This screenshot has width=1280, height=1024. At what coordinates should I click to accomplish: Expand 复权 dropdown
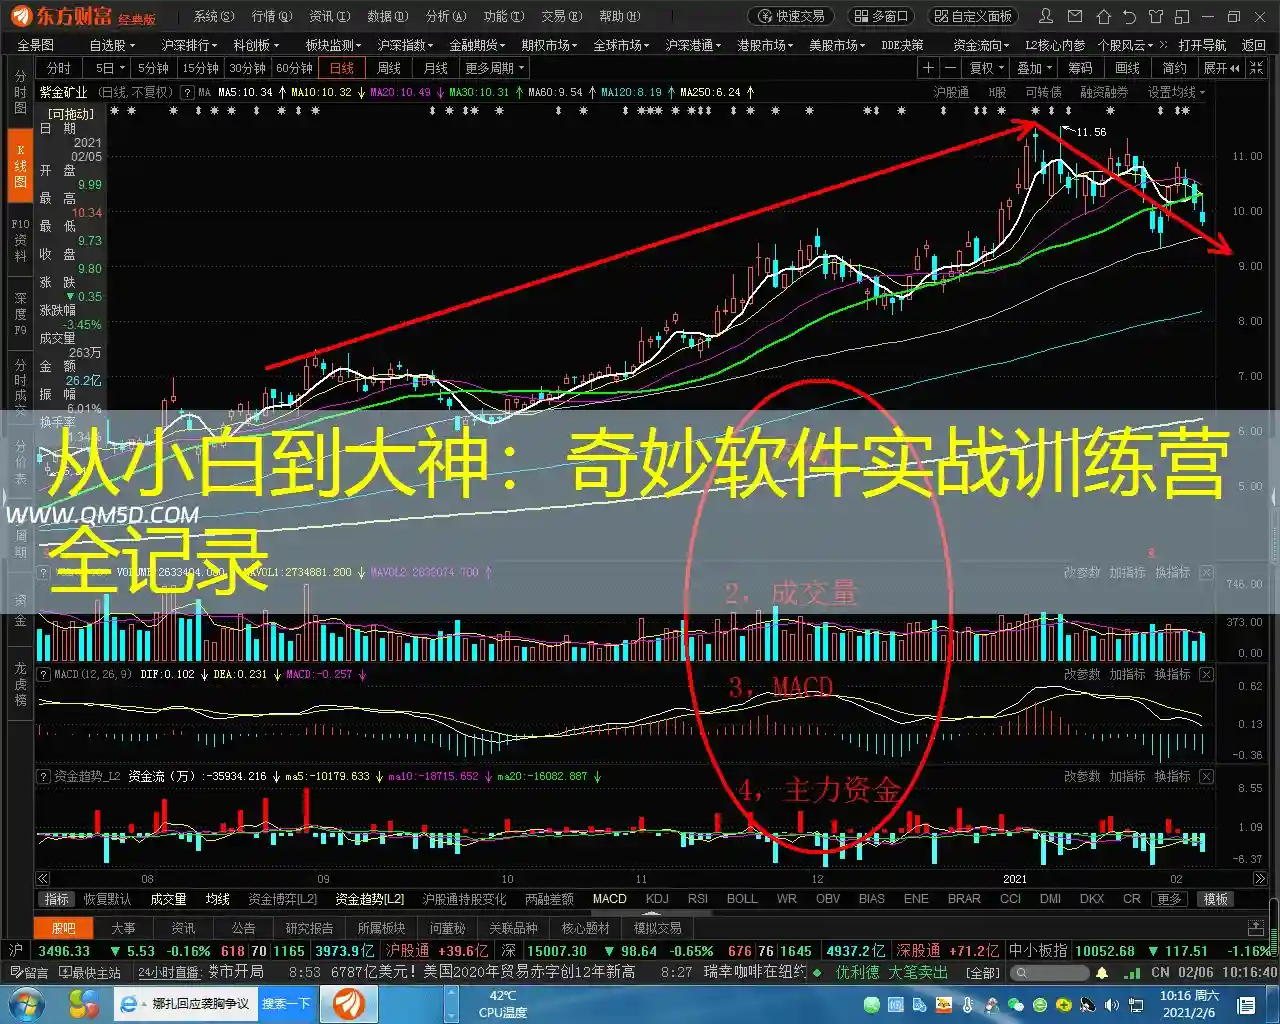pos(987,68)
